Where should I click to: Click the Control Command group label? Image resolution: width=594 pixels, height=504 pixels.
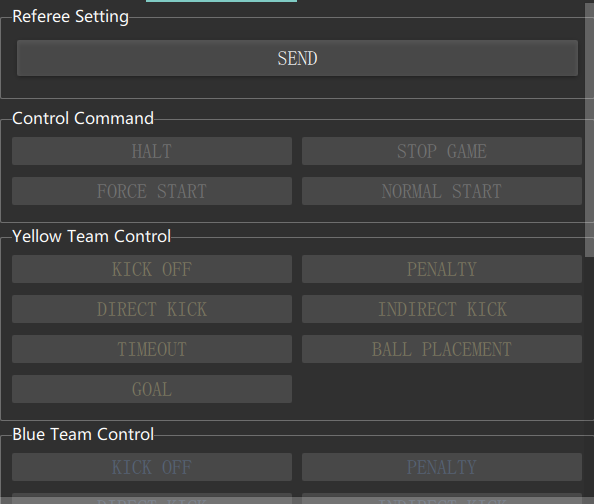pyautogui.click(x=83, y=118)
